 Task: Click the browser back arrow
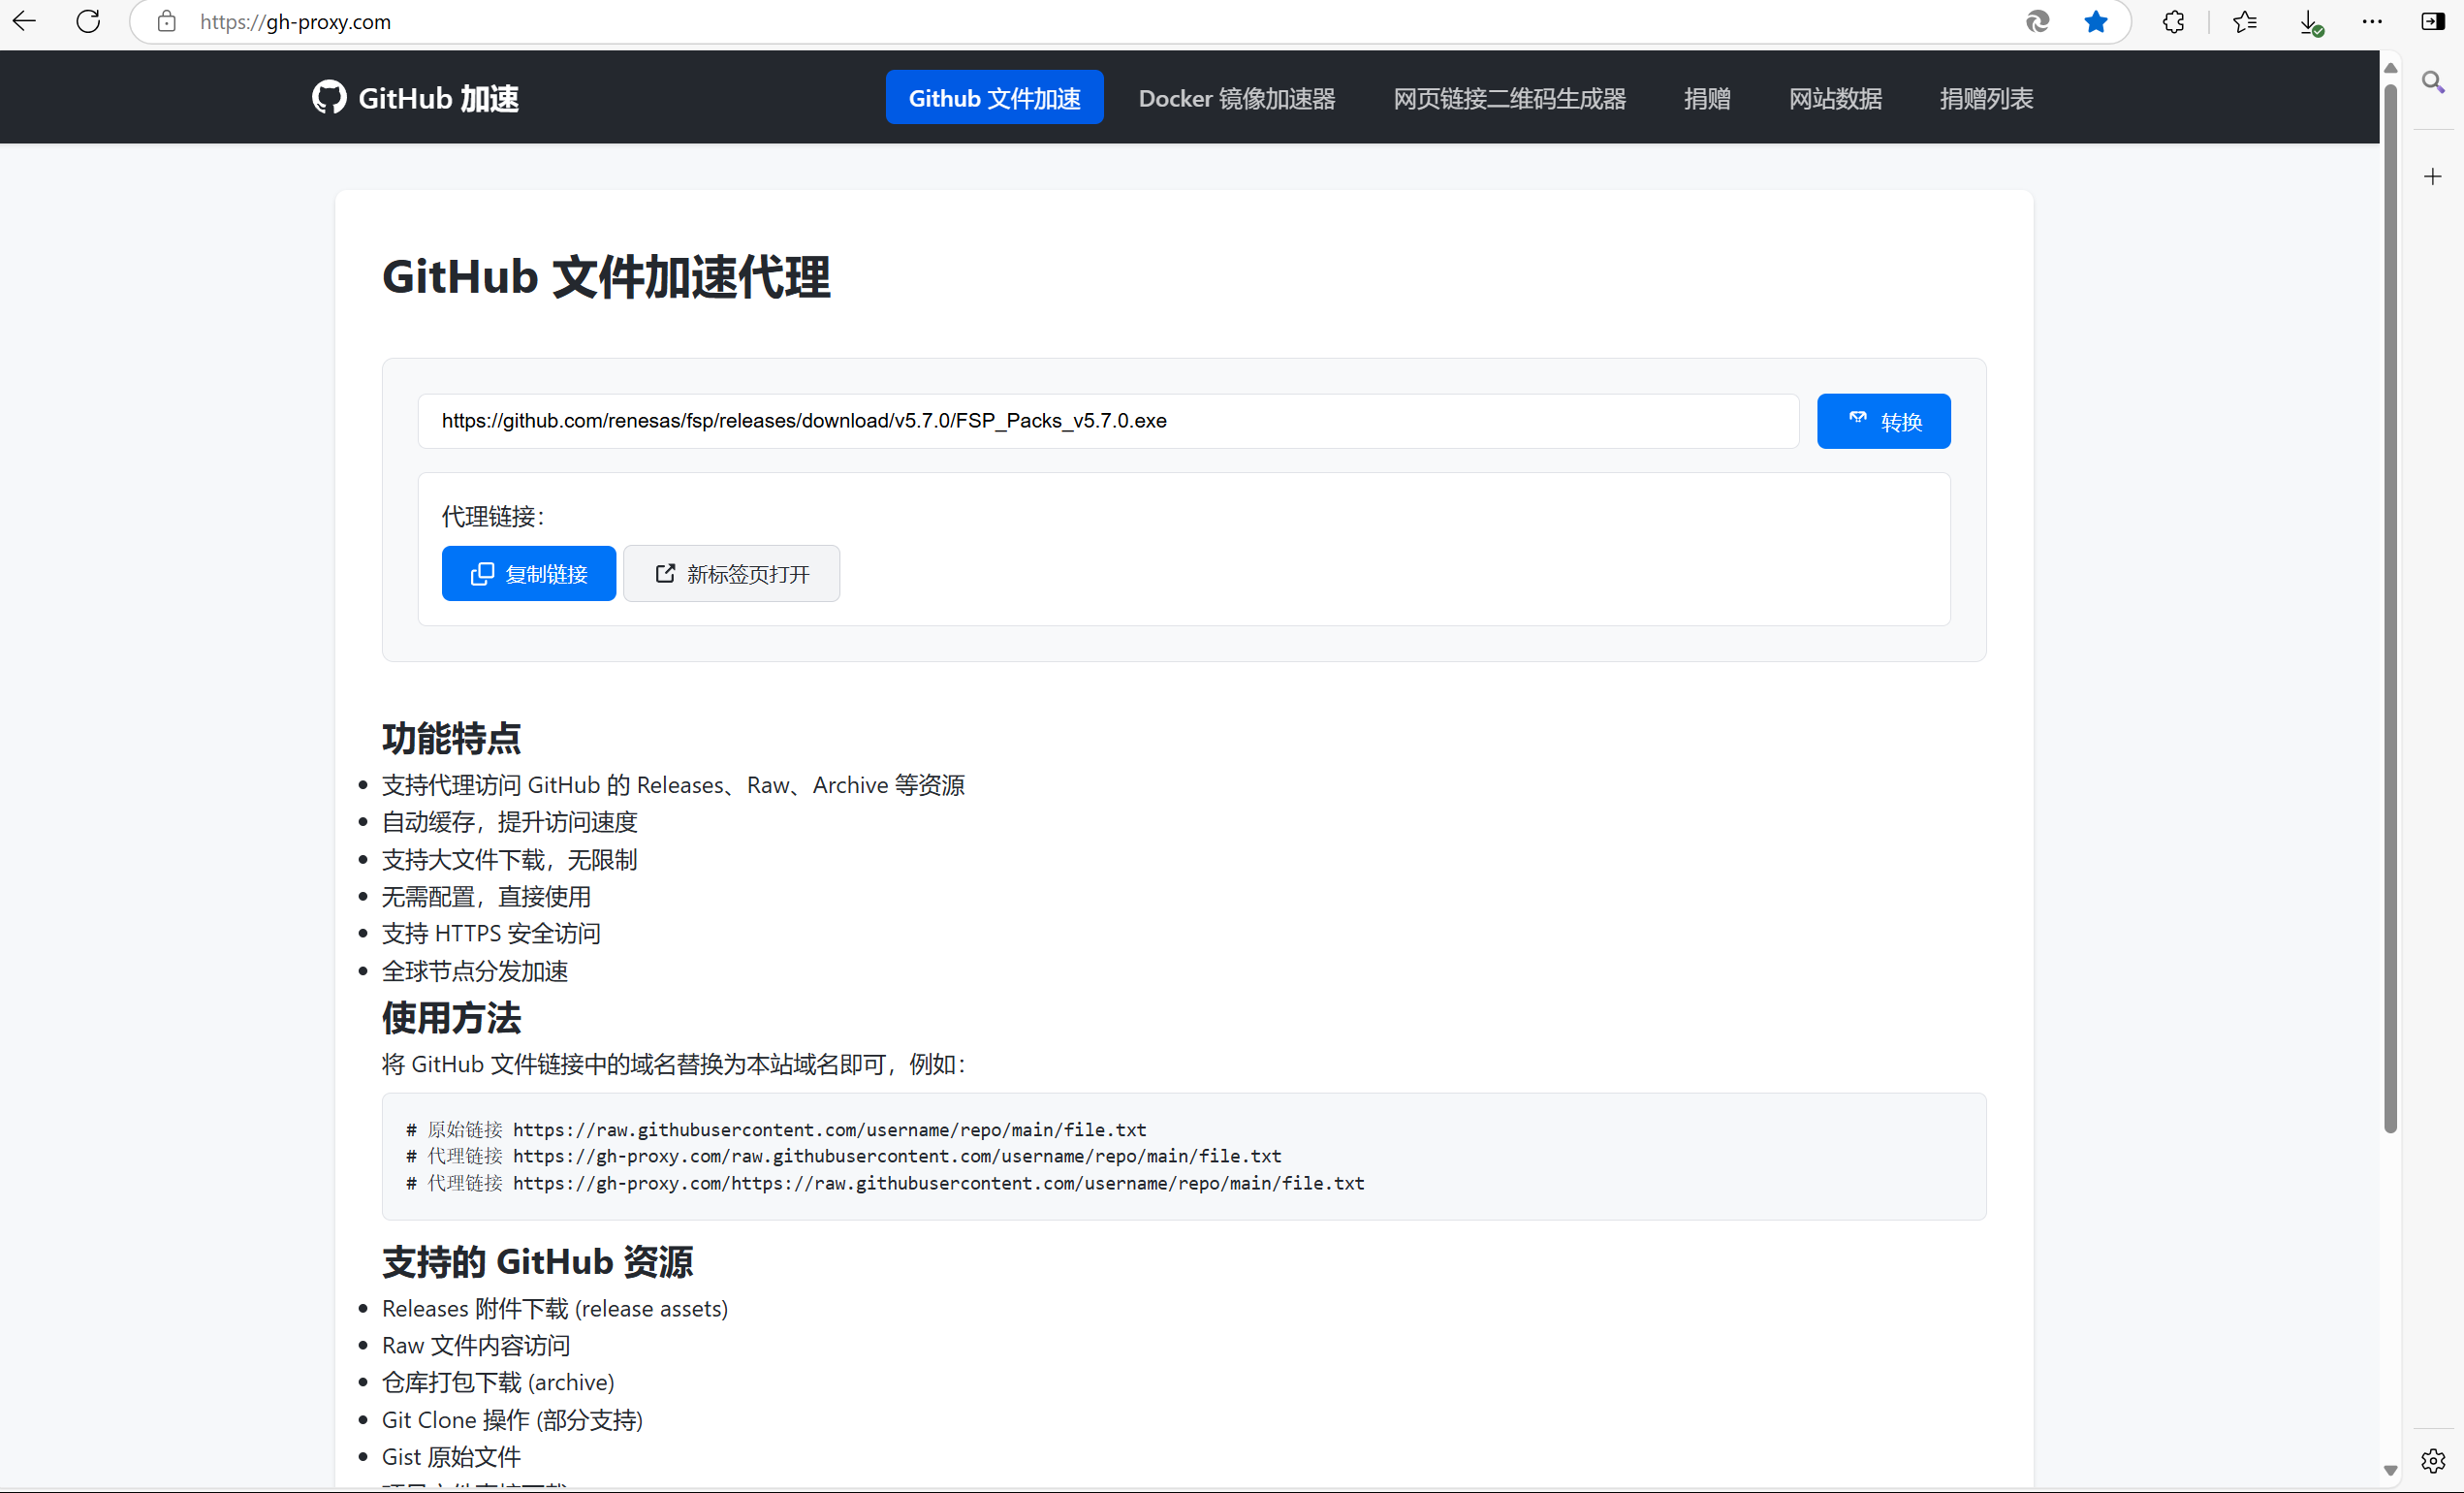tap(24, 21)
